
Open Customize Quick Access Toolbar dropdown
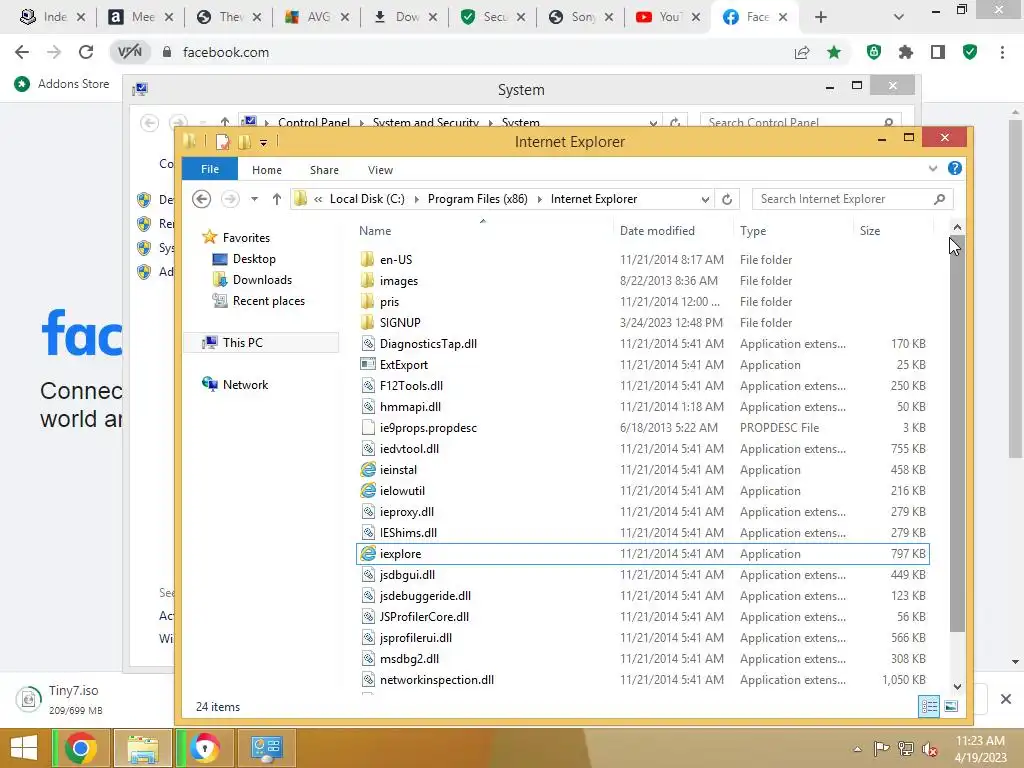tap(263, 142)
